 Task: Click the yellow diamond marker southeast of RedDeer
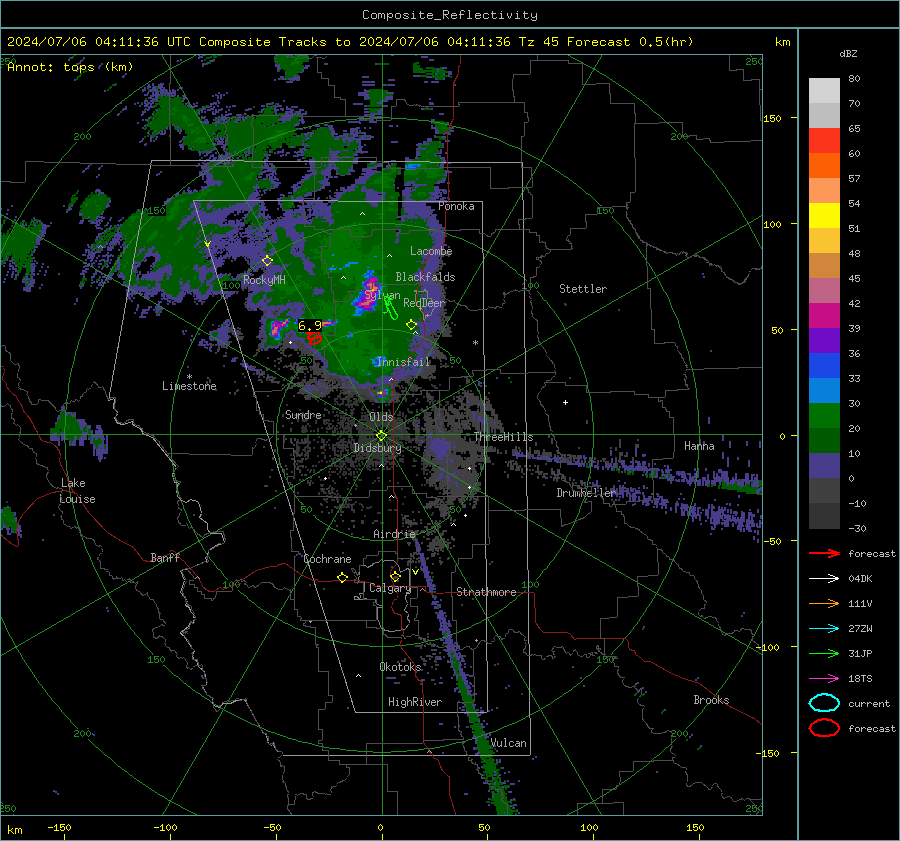[411, 325]
